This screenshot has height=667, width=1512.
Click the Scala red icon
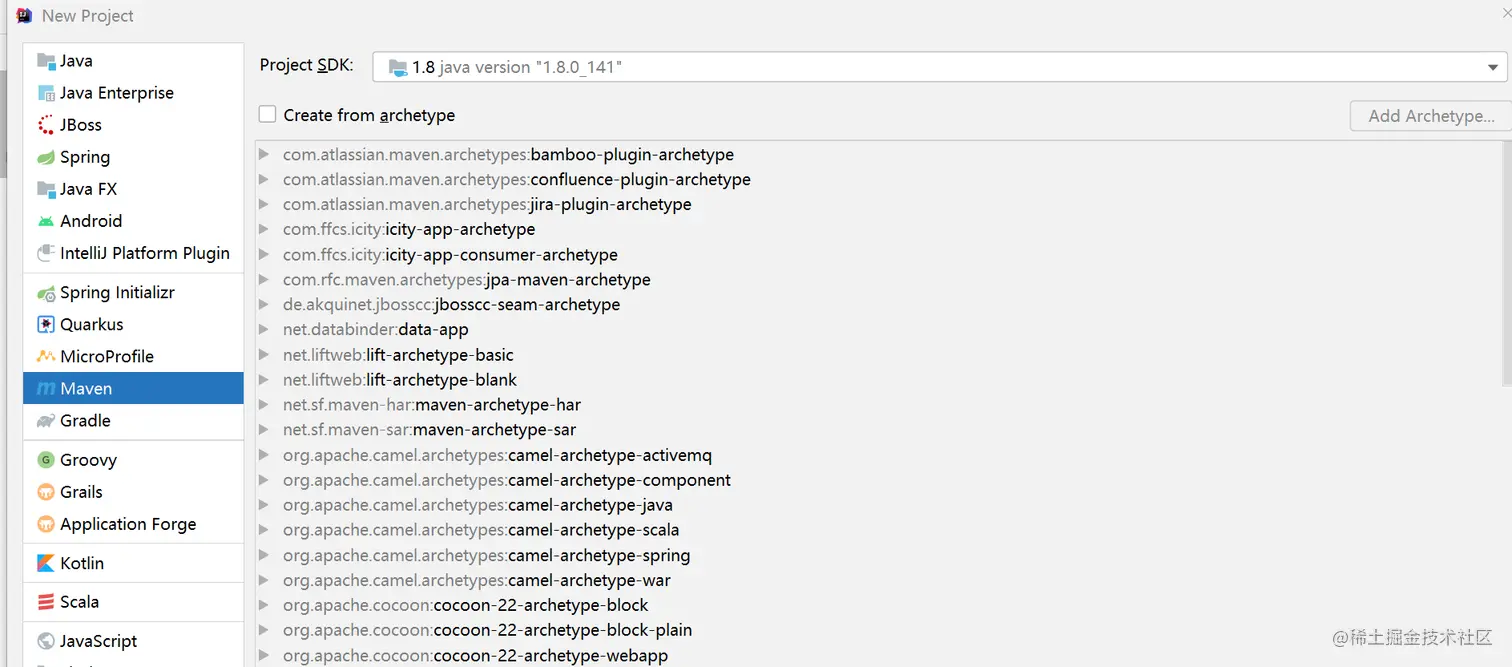tap(46, 602)
